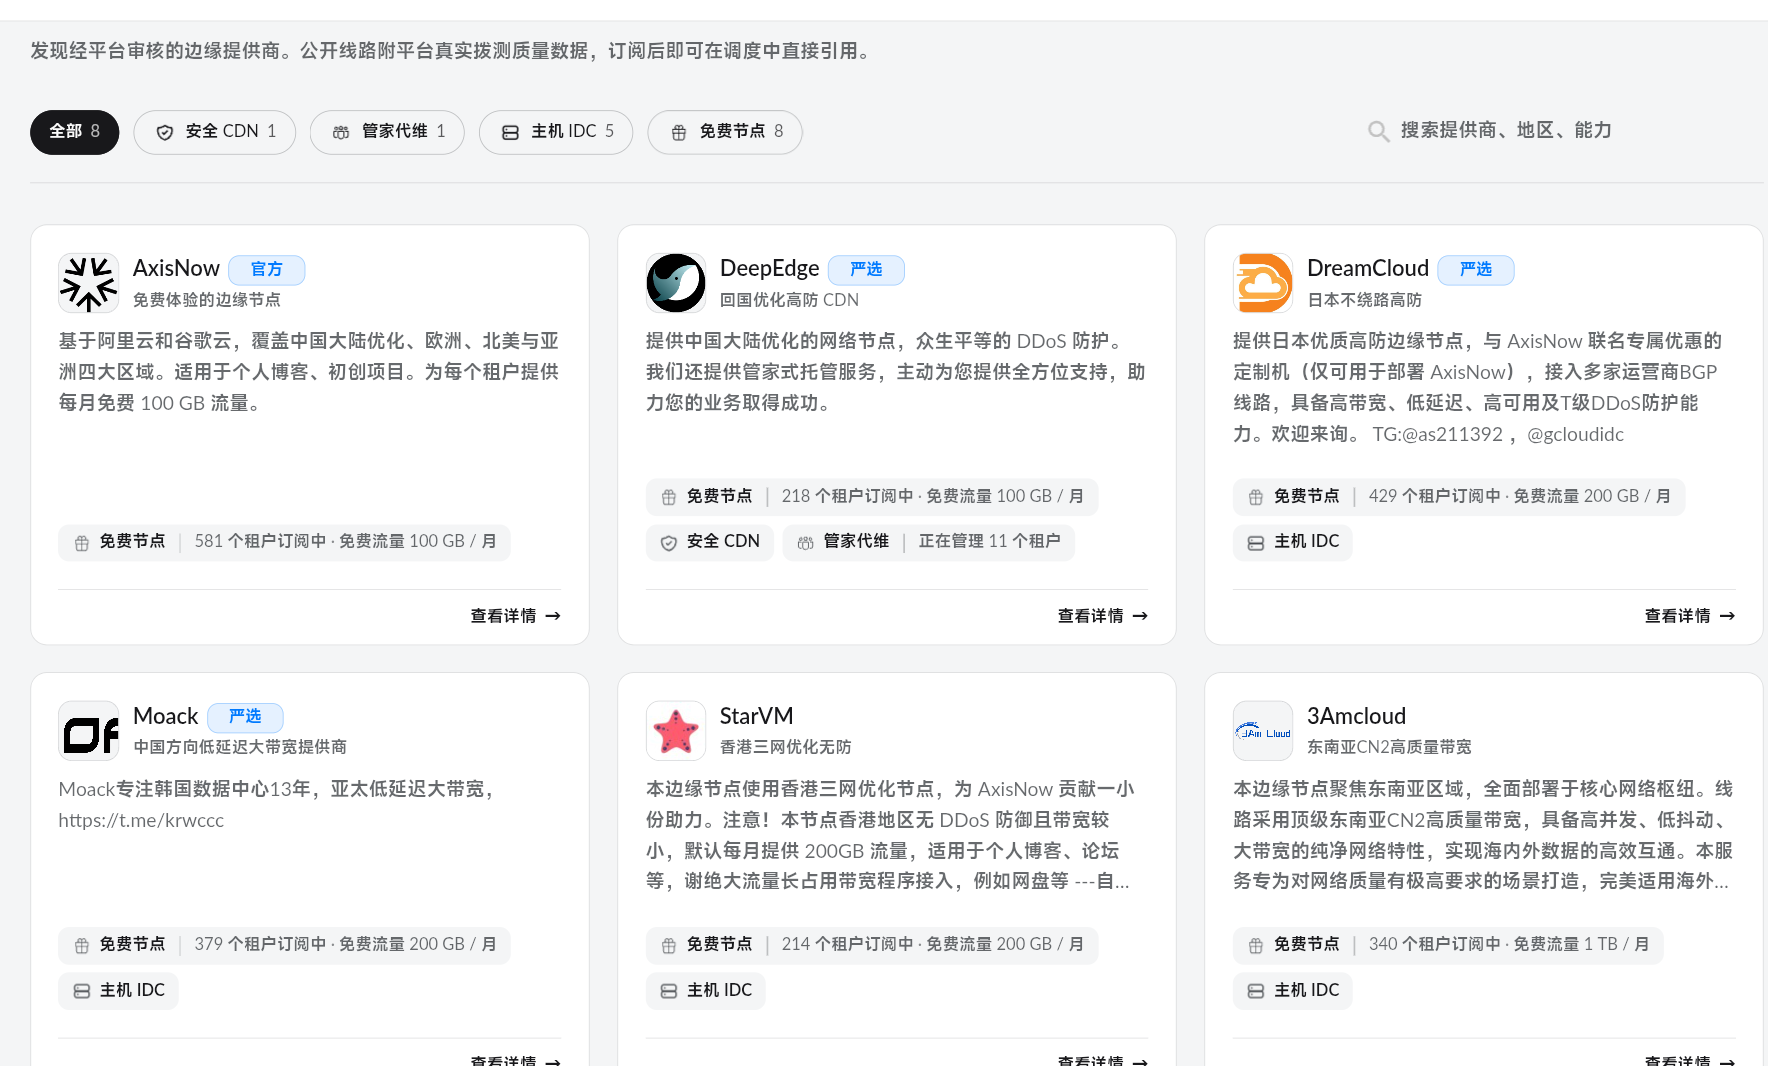Click the gift icon in Moack 免费节点 tag
1768x1066 pixels.
pyautogui.click(x=82, y=946)
